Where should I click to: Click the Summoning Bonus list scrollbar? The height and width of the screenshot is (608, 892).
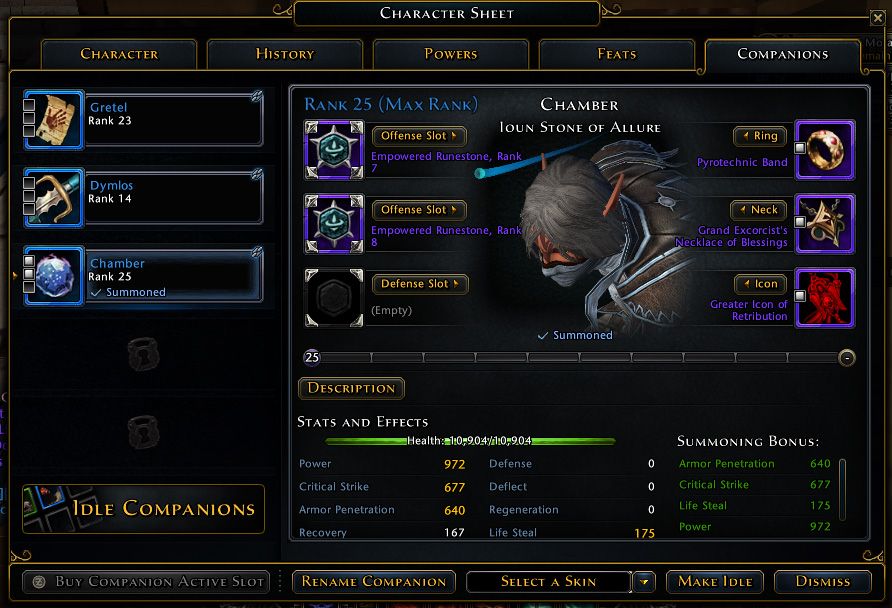point(843,490)
